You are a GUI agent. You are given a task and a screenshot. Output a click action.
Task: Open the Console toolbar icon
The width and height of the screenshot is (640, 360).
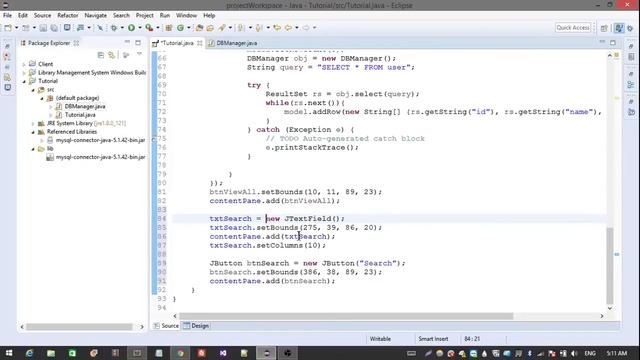(67, 28)
